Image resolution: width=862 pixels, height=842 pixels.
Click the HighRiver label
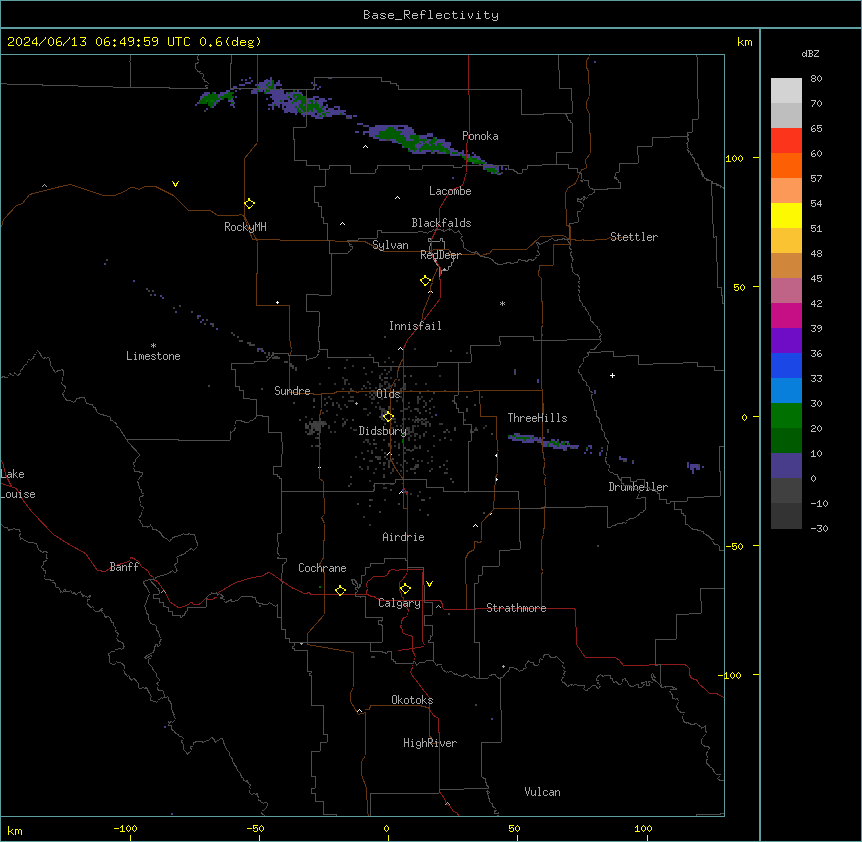(x=430, y=743)
